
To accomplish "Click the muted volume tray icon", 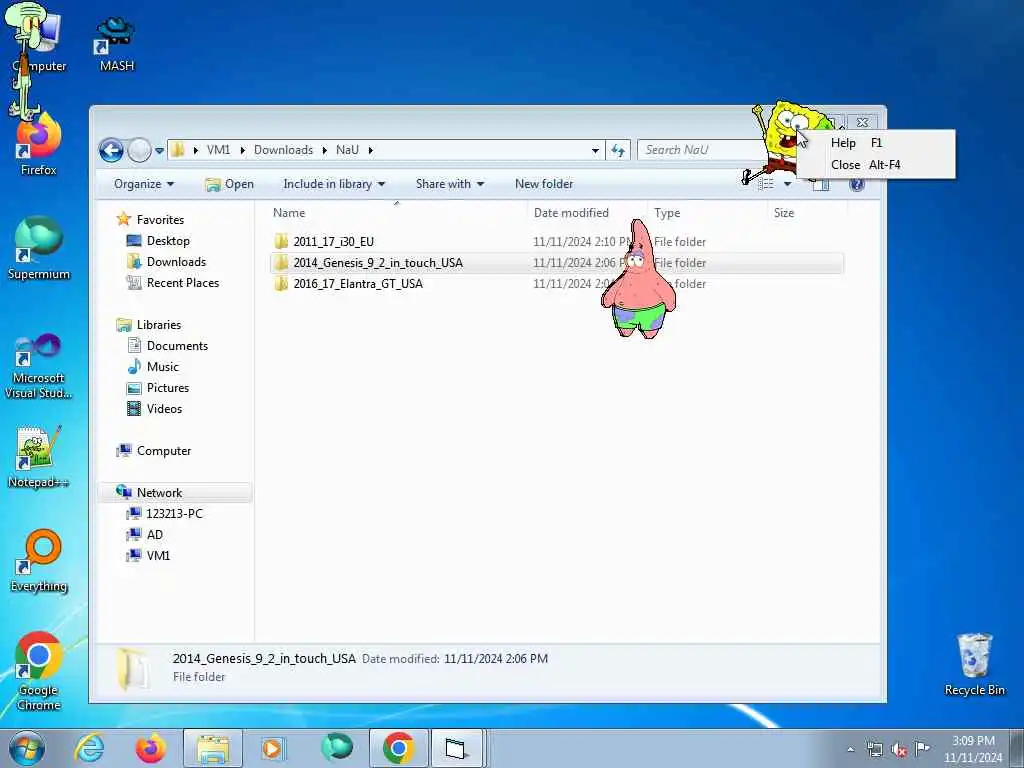I will [x=899, y=749].
